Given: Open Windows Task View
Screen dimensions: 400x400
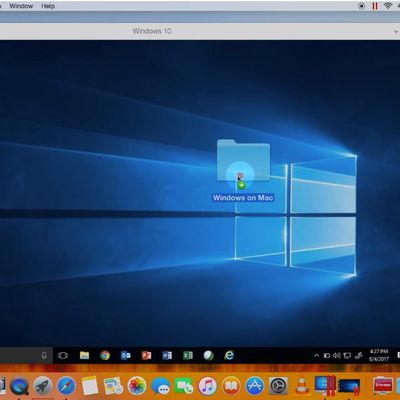Looking at the screenshot, I should (x=63, y=355).
